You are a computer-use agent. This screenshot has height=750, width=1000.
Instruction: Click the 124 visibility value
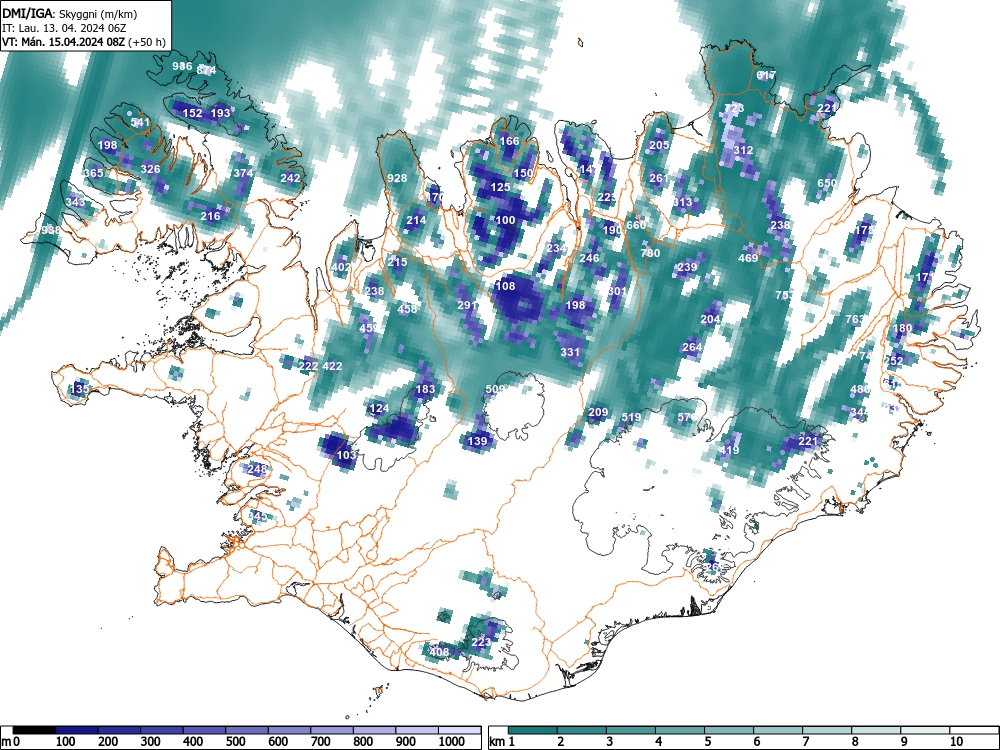click(379, 408)
